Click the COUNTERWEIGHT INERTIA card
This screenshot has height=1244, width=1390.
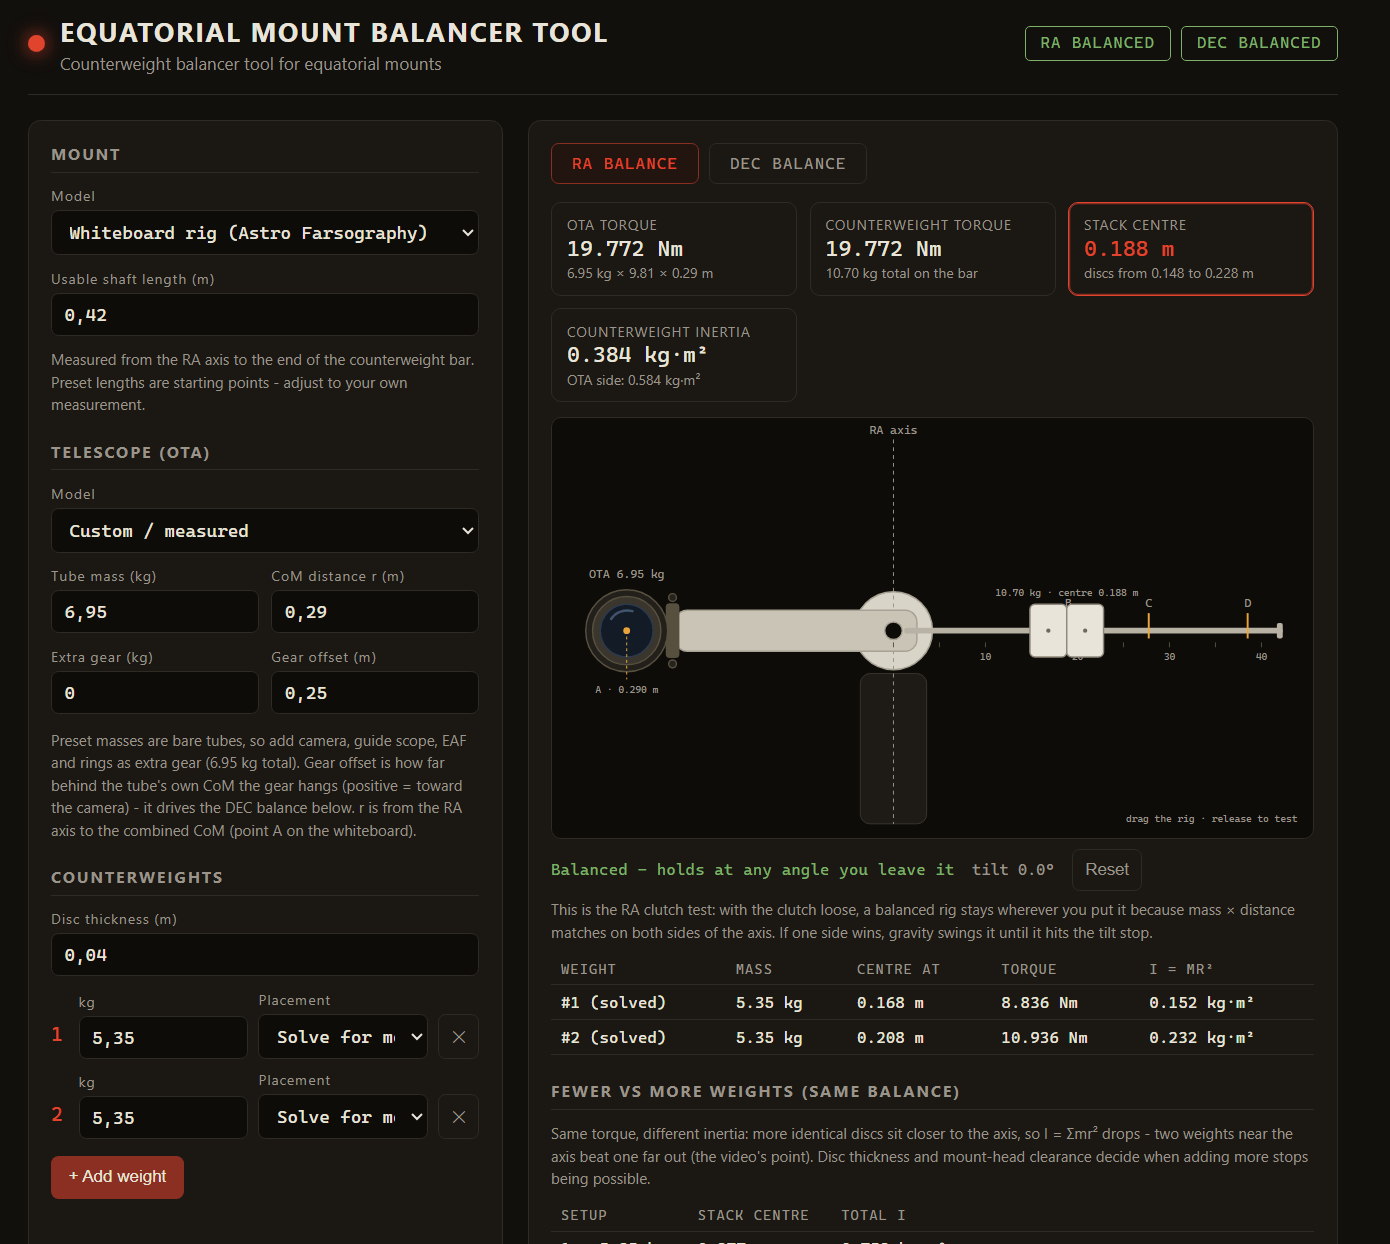click(x=674, y=355)
